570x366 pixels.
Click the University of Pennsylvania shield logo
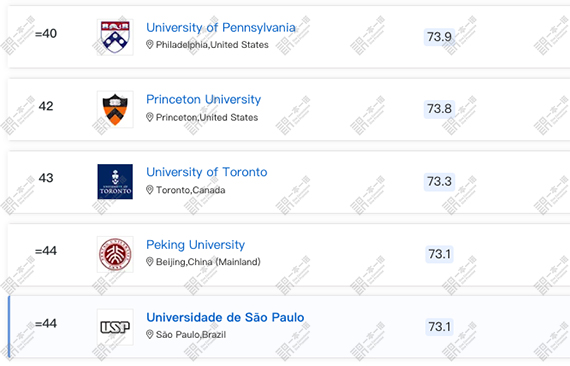coord(115,37)
